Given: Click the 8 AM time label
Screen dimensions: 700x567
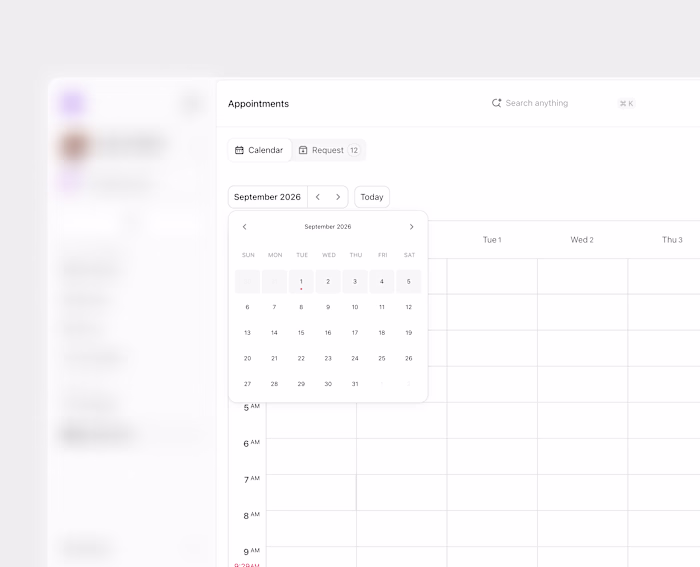Looking at the screenshot, I should [251, 515].
